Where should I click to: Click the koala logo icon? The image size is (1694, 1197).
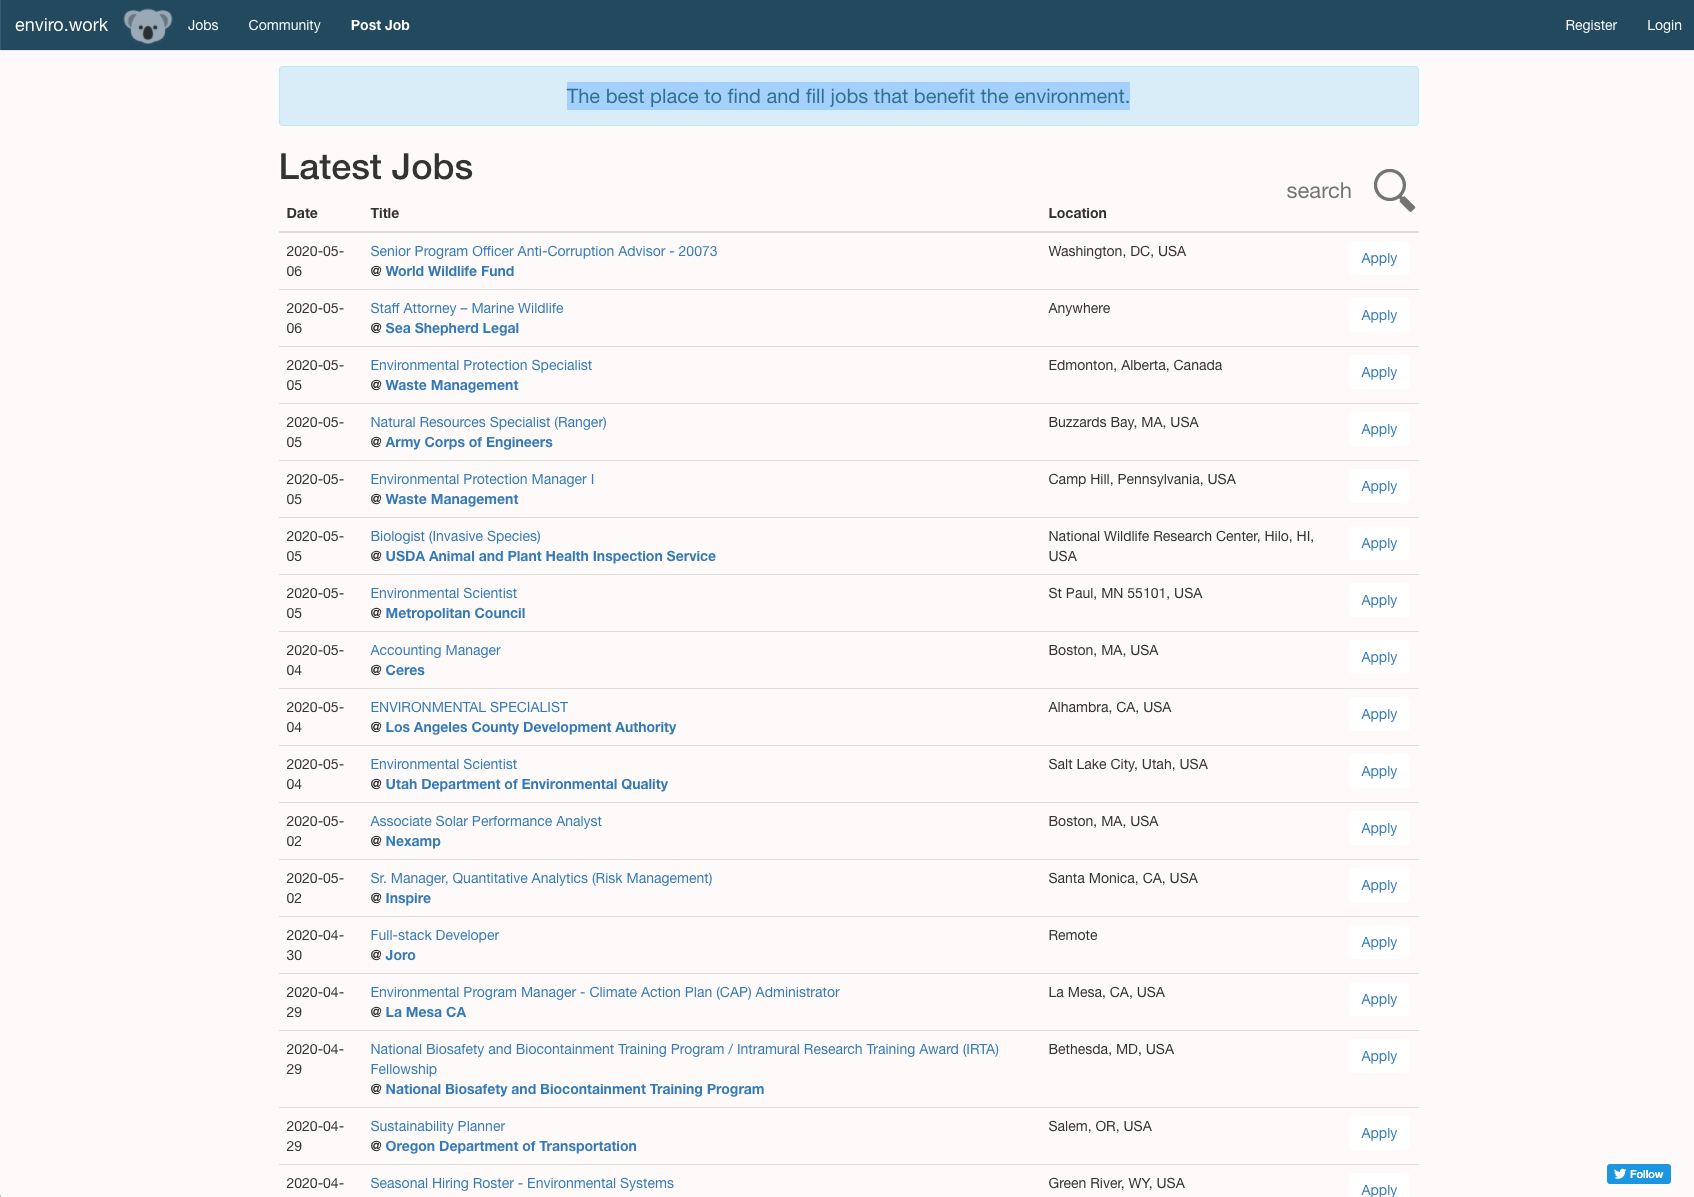coord(148,25)
